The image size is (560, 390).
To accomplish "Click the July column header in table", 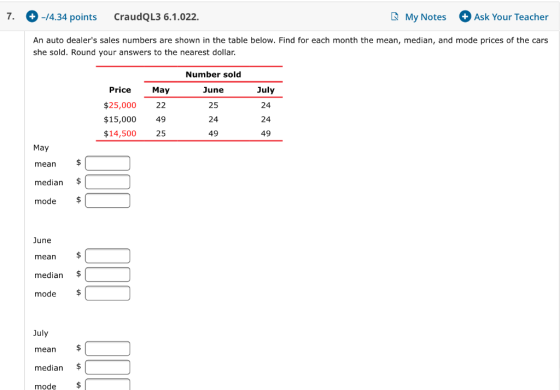I will (x=266, y=90).
